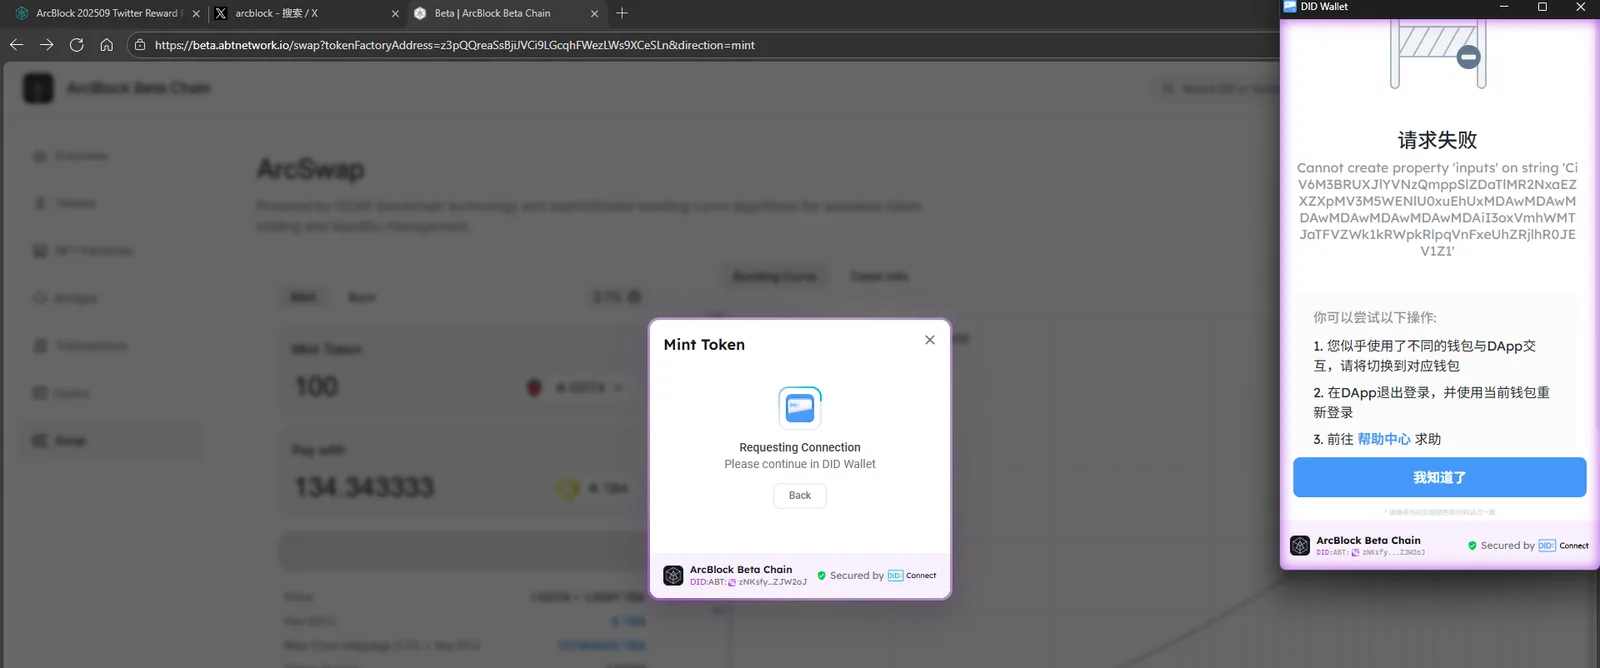Click the ArcSwap page heading
The width and height of the screenshot is (1600, 668).
point(311,169)
